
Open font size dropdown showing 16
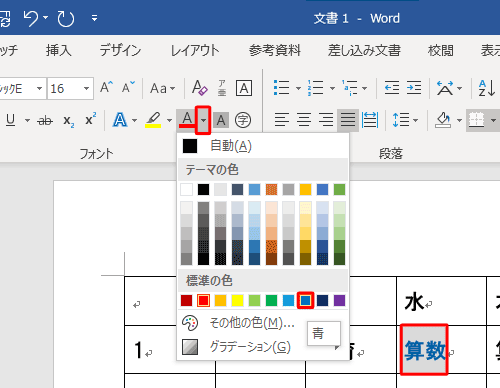86,88
